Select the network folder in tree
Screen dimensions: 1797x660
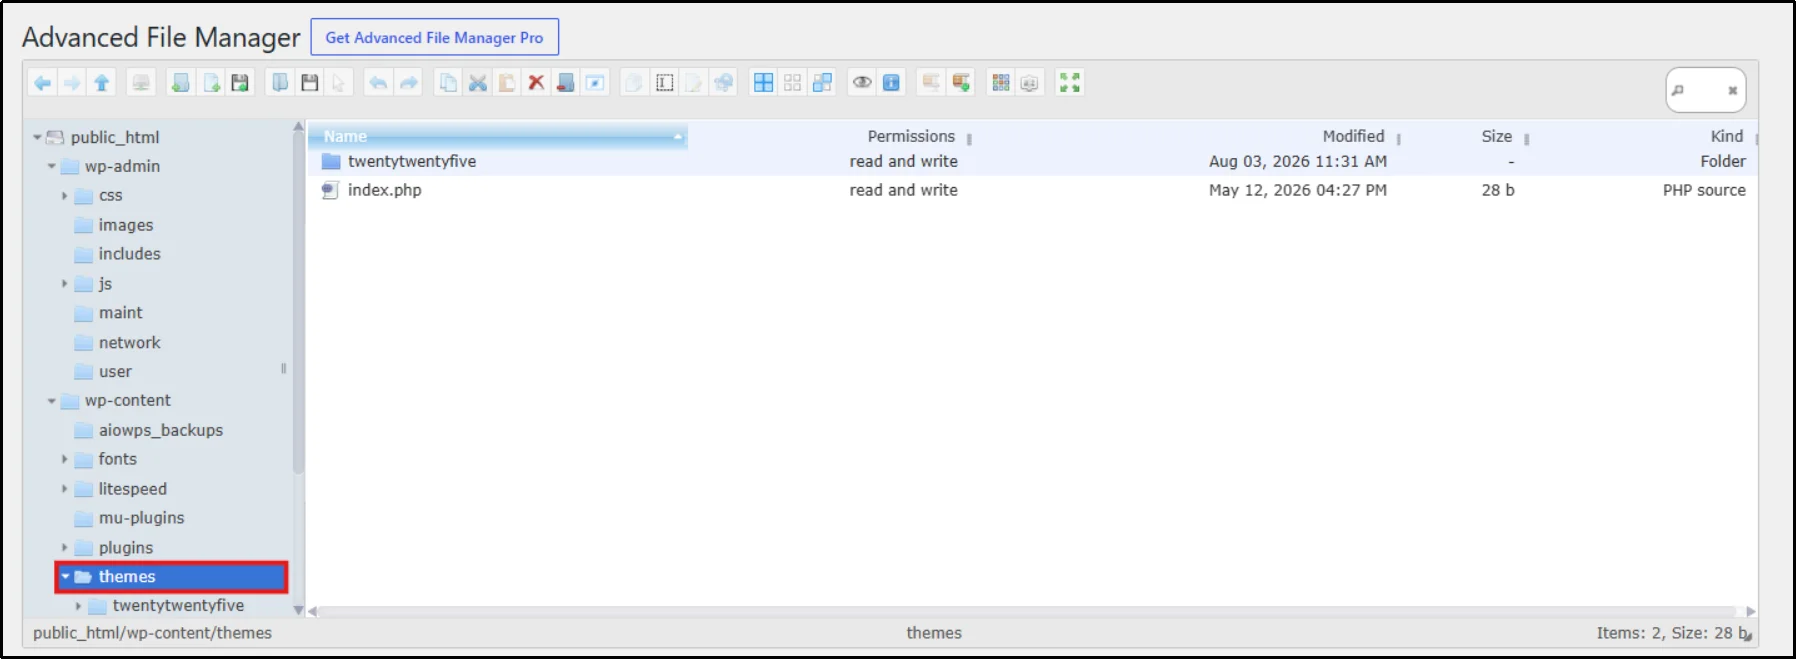(130, 343)
